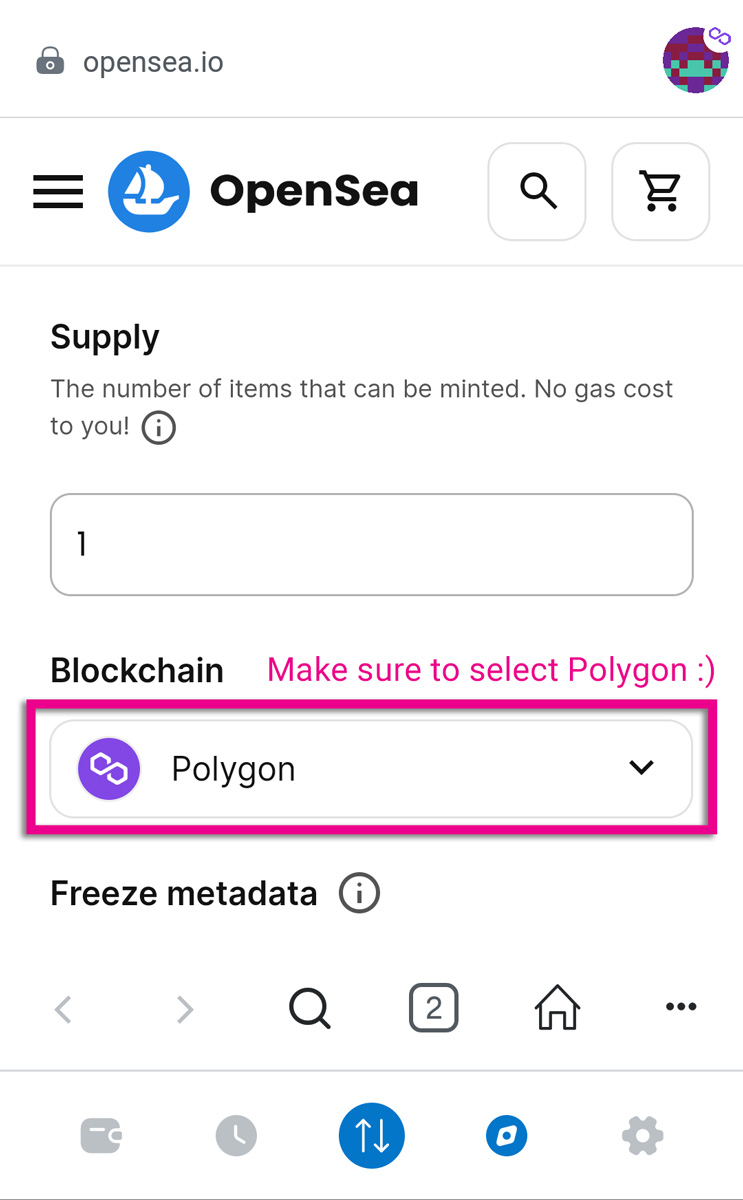Expand the Polygon blockchain dropdown

pos(640,768)
